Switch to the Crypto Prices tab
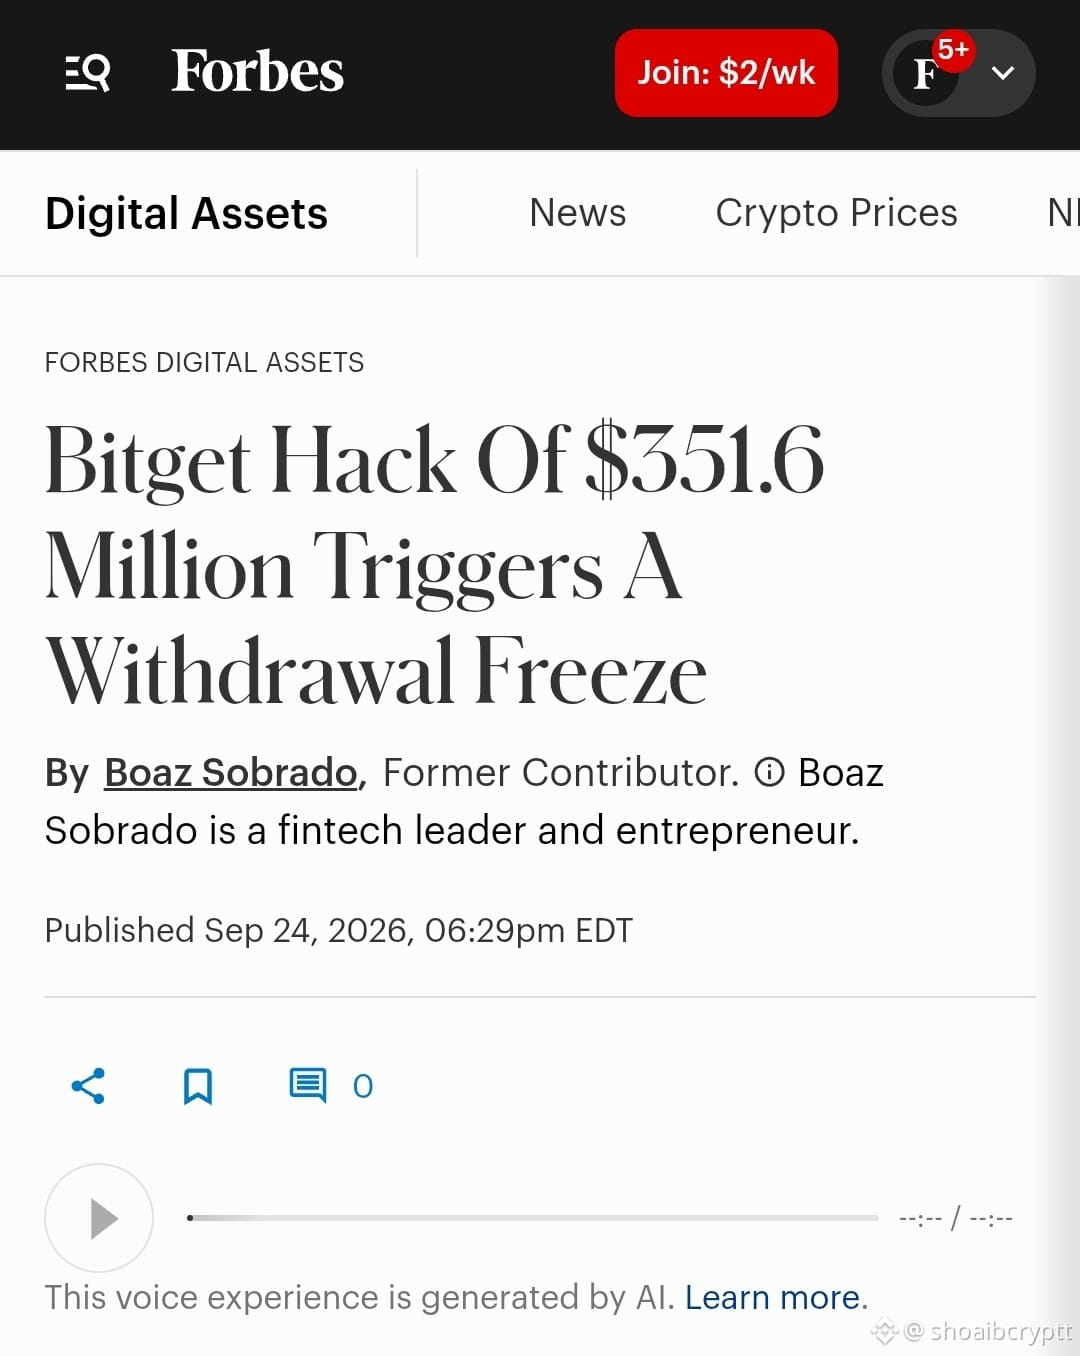The height and width of the screenshot is (1356, 1080). point(836,213)
